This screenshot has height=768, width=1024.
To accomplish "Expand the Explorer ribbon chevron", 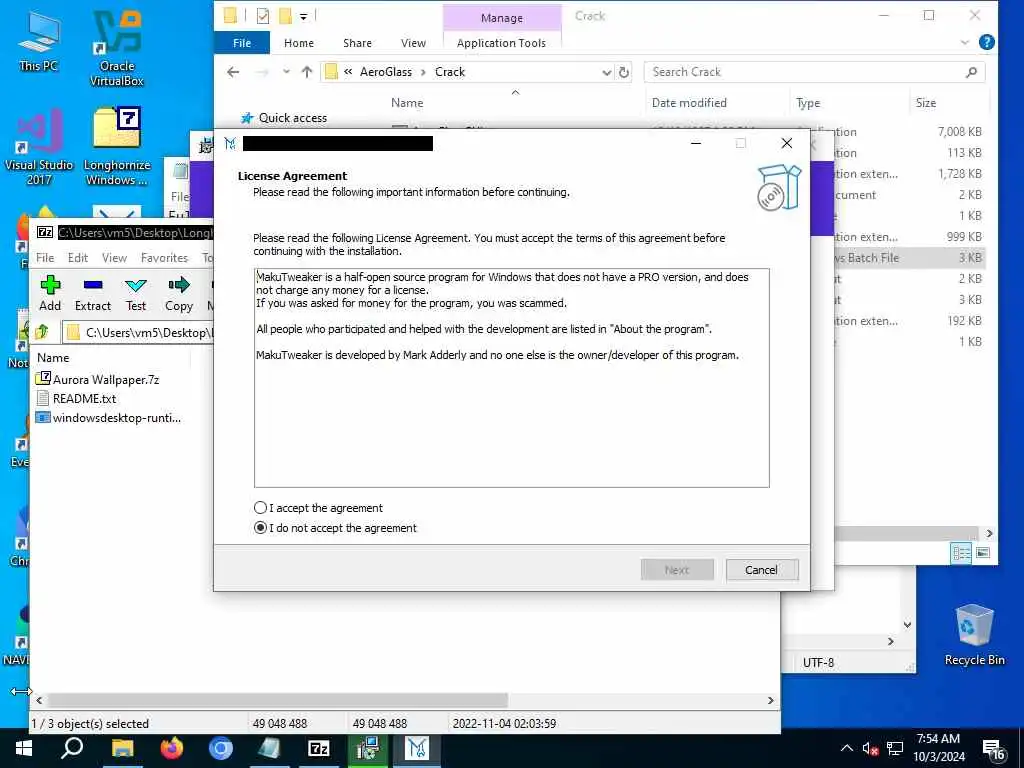I will [965, 43].
